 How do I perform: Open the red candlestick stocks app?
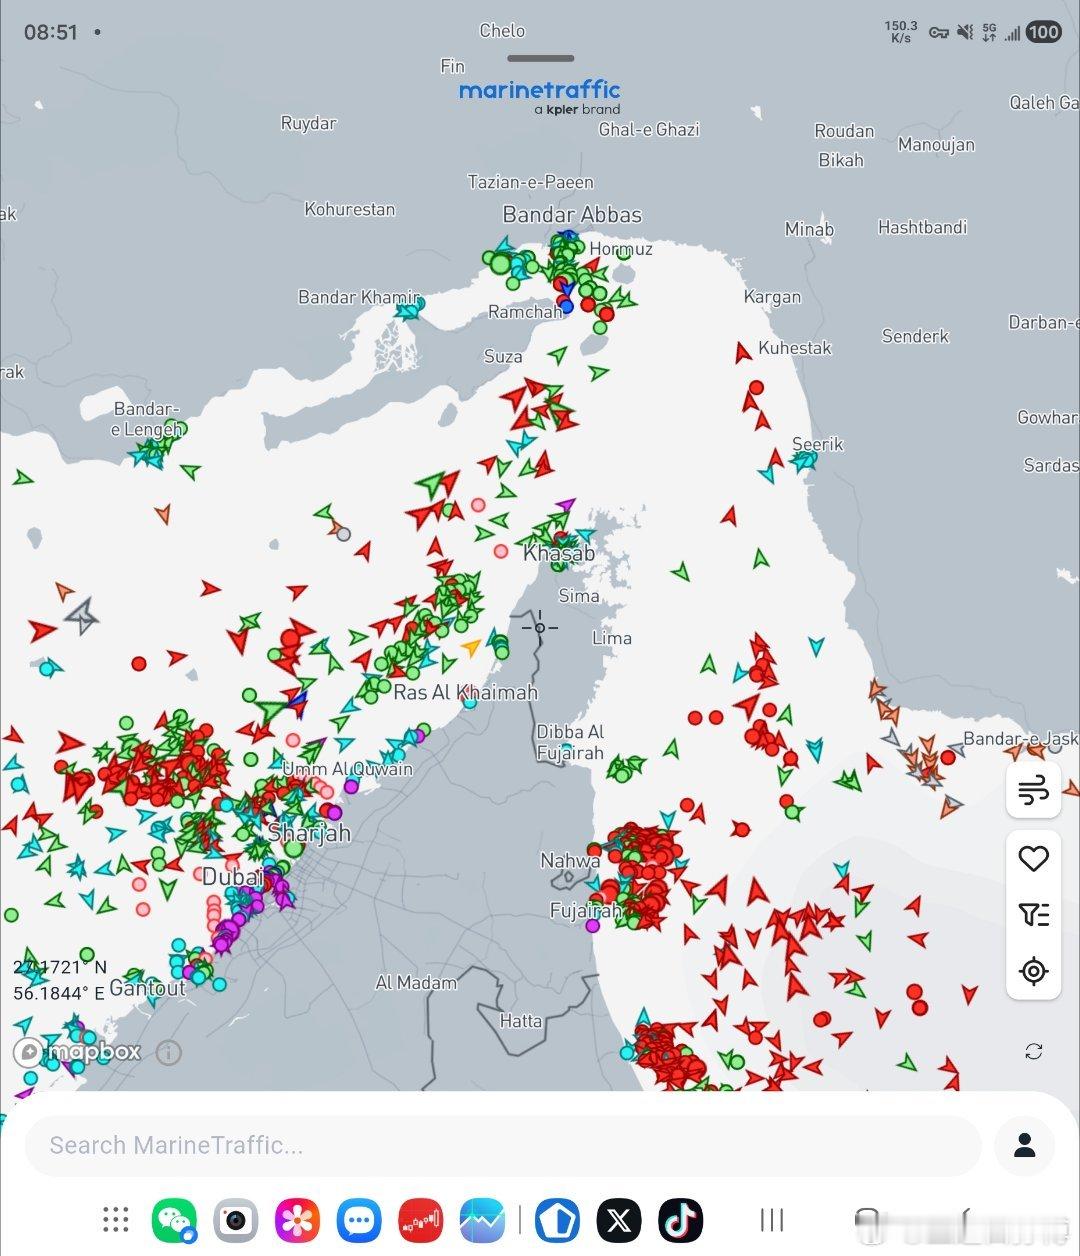[421, 1220]
